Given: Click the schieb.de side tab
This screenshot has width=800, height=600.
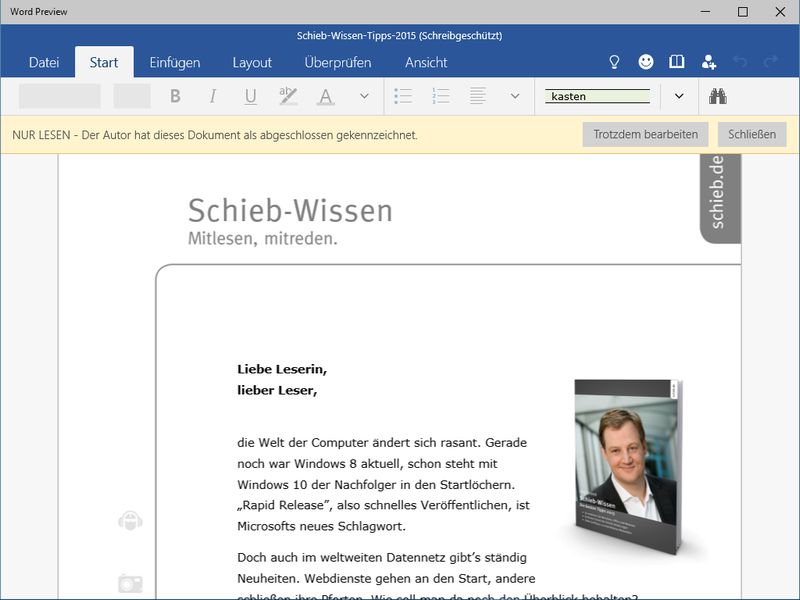Looking at the screenshot, I should coord(720,198).
